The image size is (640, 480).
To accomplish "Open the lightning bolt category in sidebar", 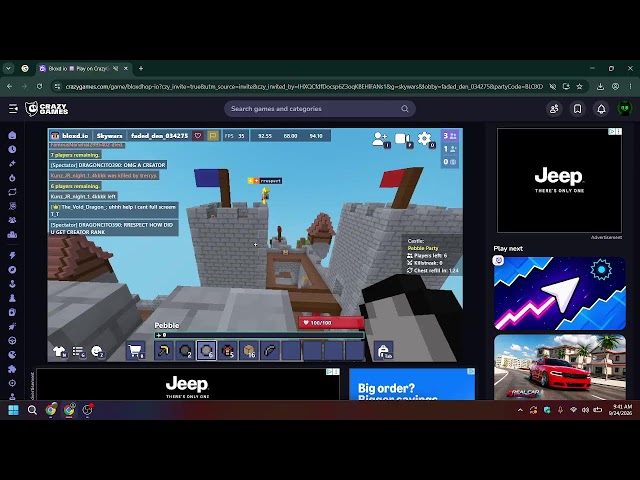I will 12,255.
